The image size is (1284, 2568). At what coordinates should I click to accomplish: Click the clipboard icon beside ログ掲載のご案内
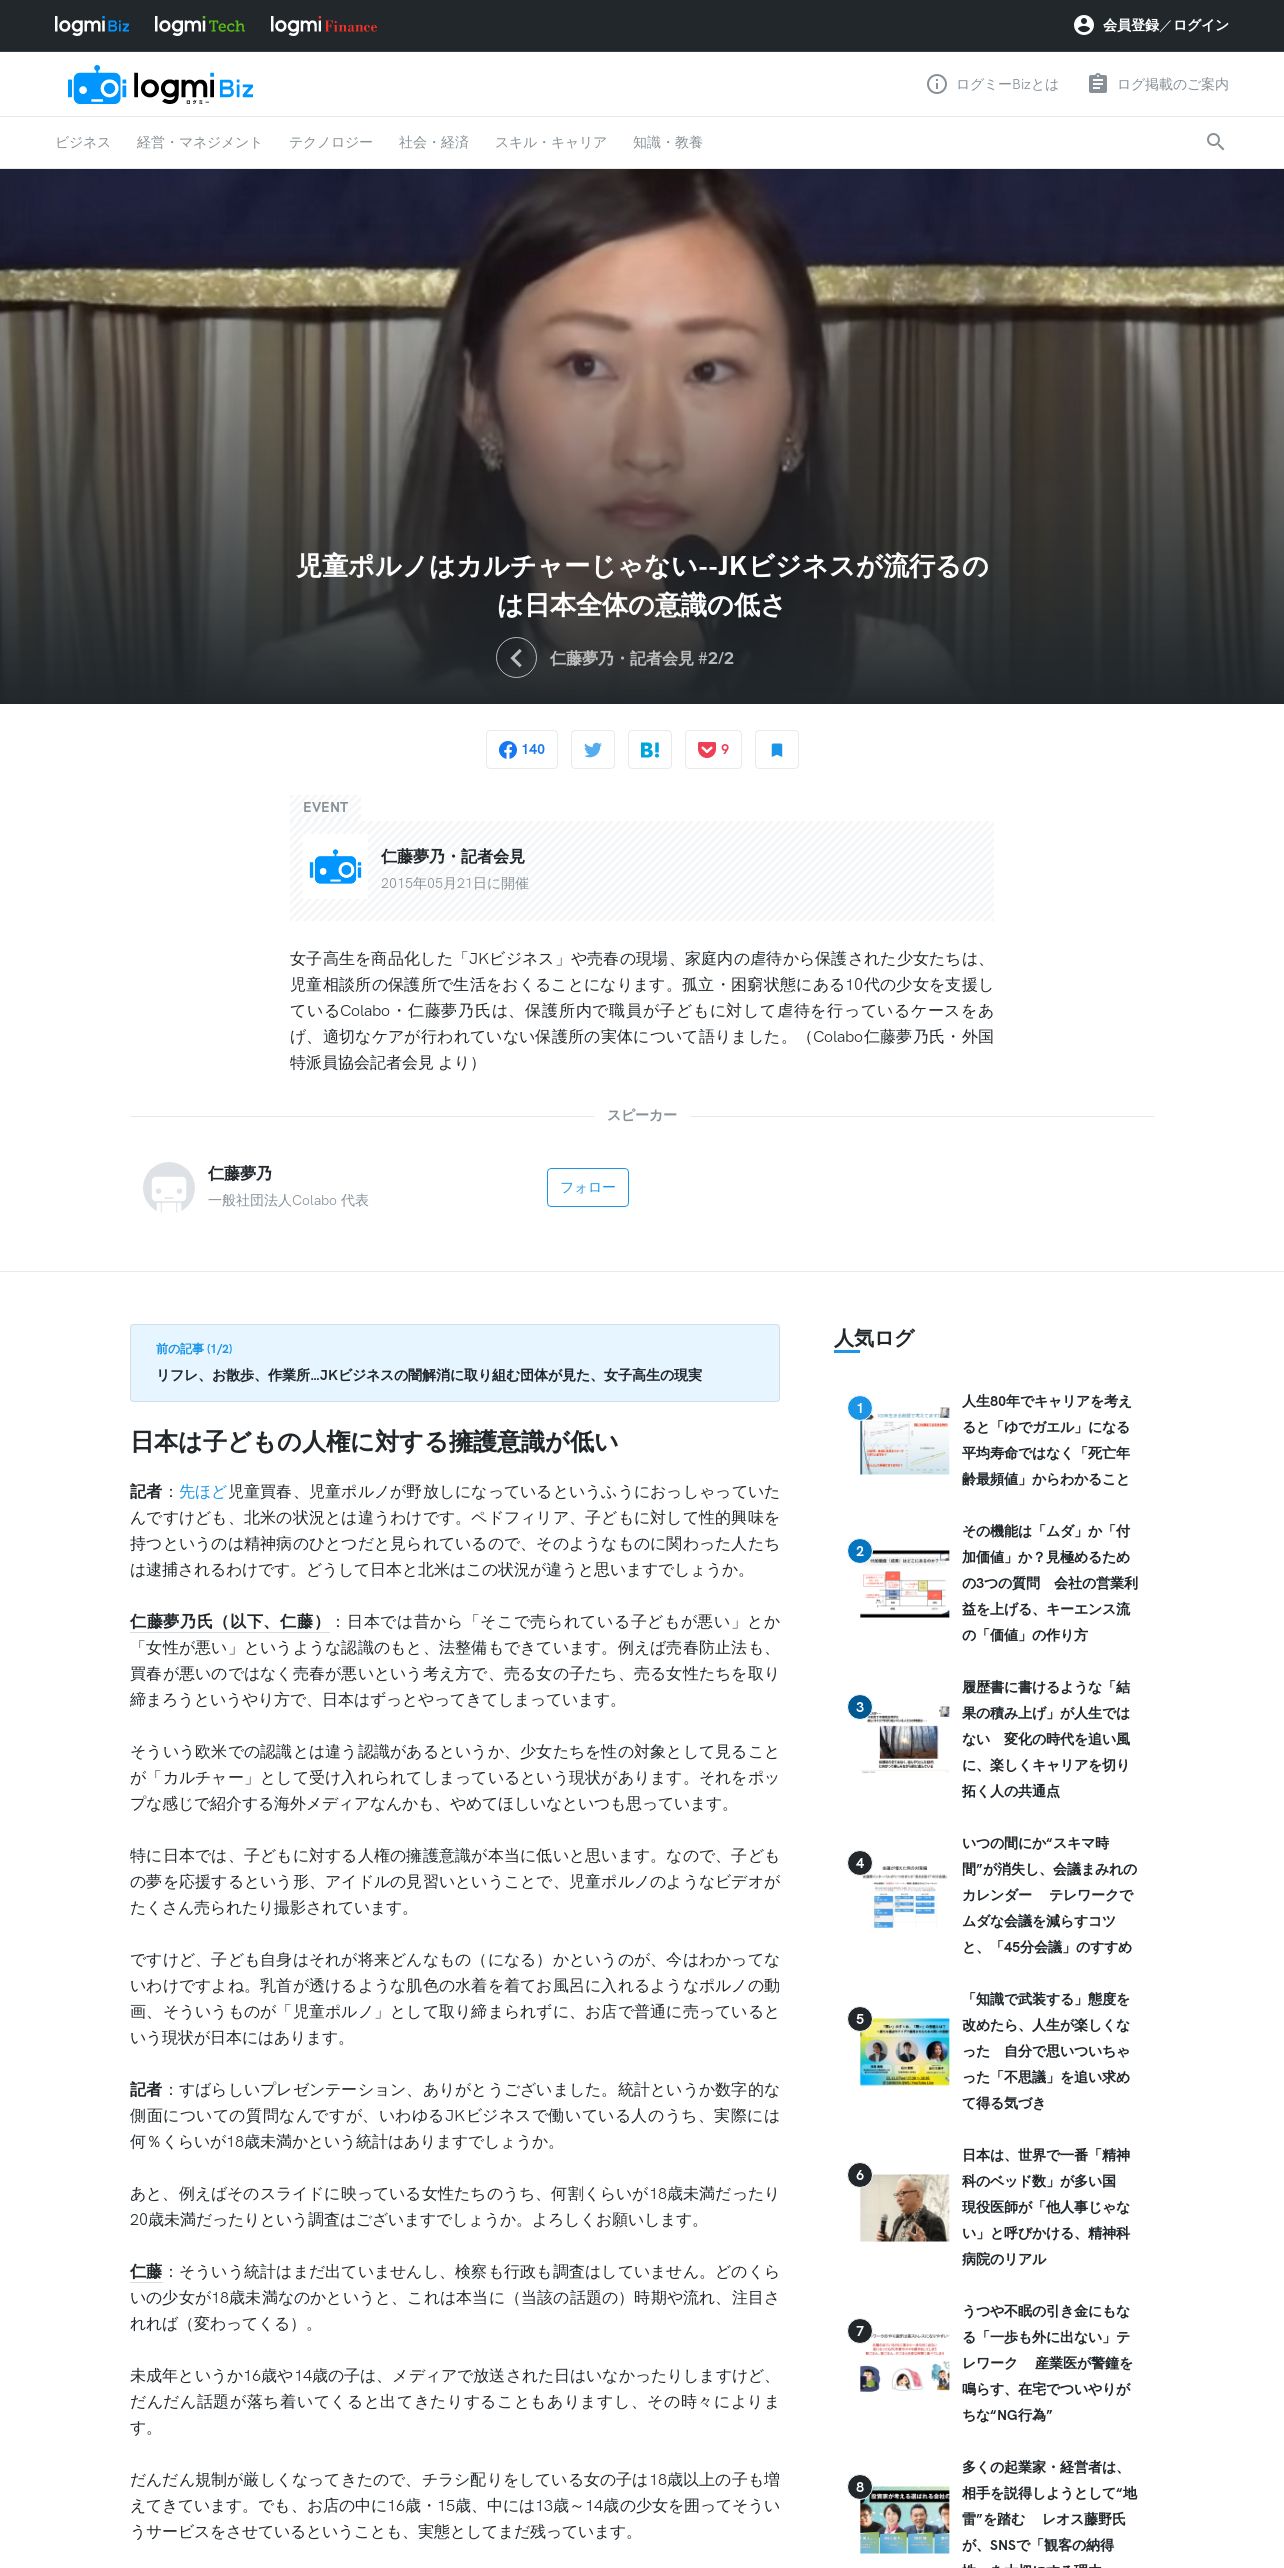(x=1097, y=84)
